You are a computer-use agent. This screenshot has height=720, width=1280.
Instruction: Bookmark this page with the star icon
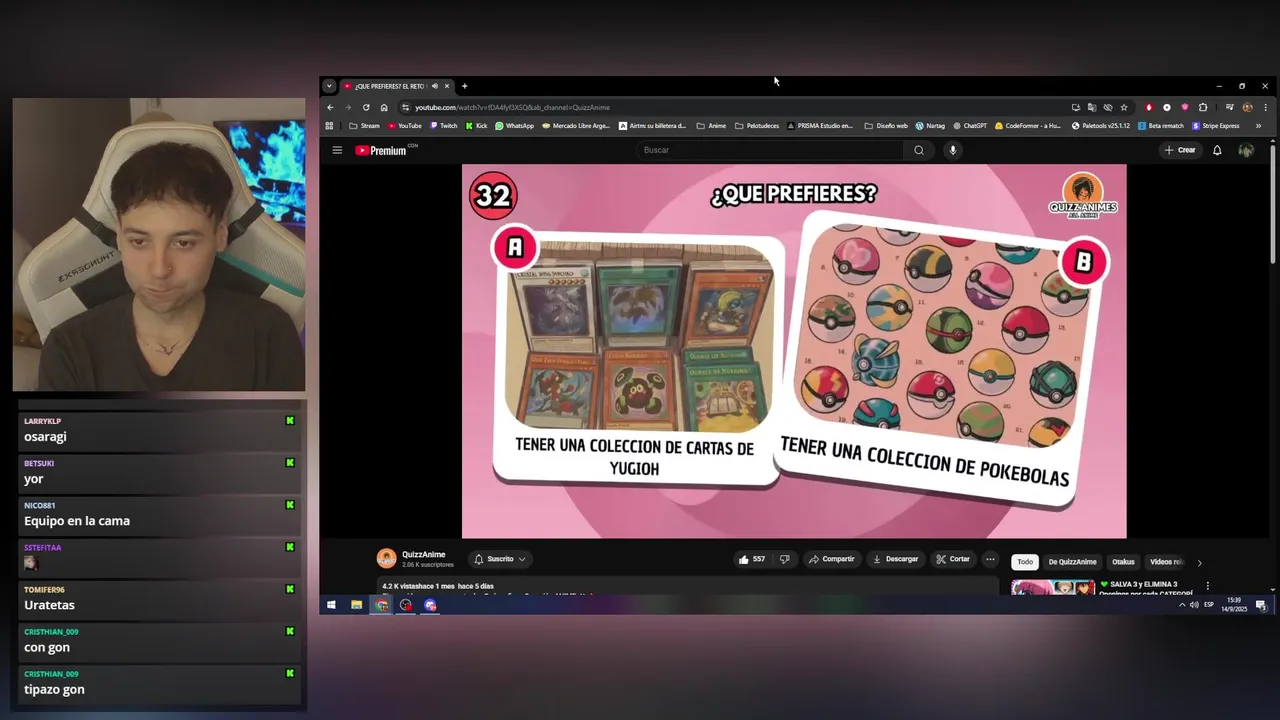click(x=1124, y=107)
